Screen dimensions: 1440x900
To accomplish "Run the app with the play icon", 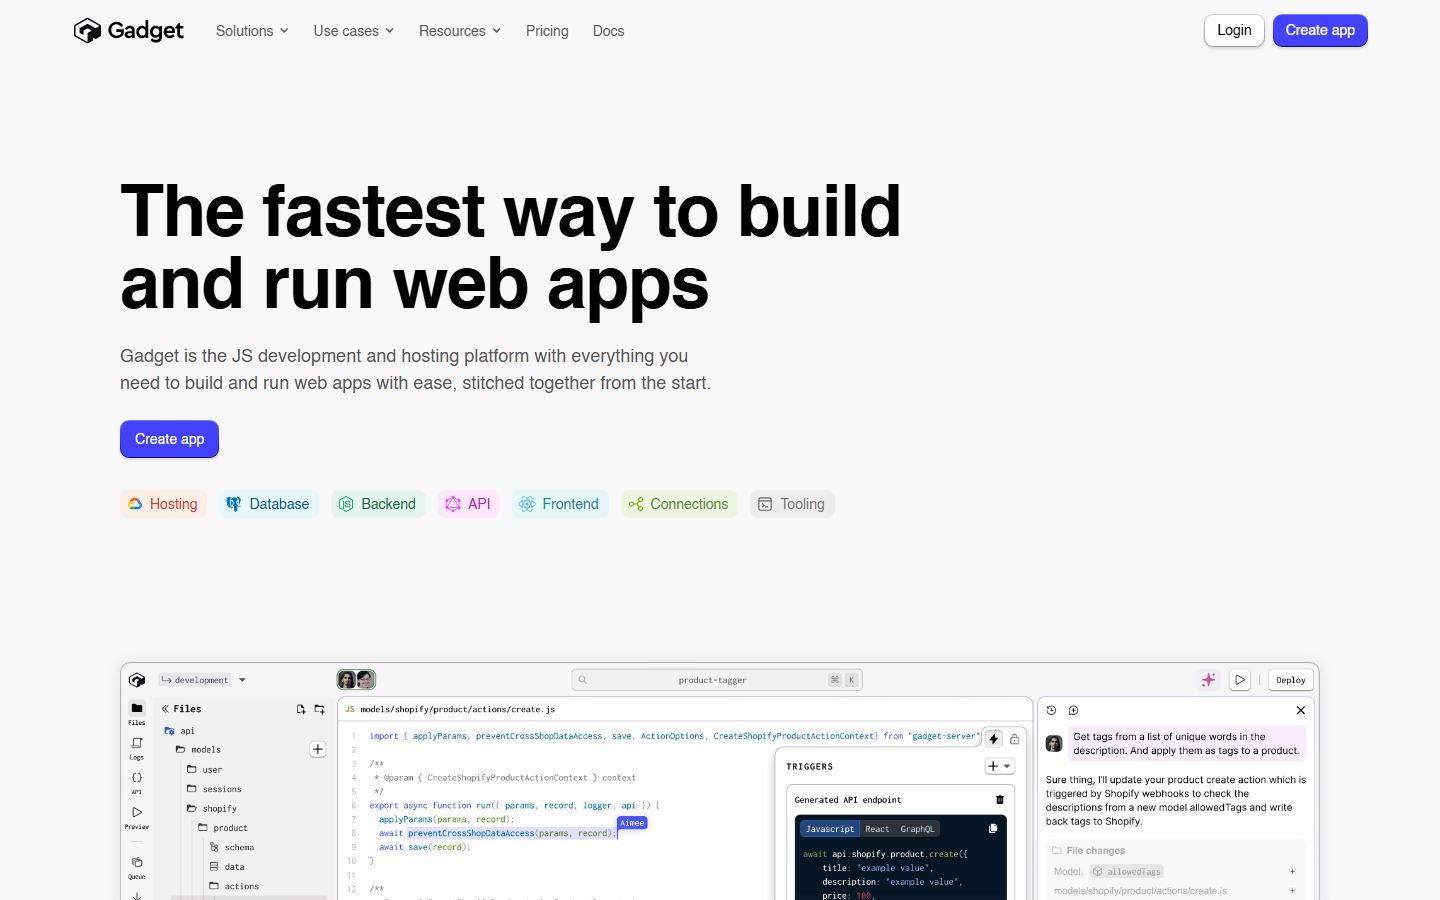I will pyautogui.click(x=1240, y=679).
